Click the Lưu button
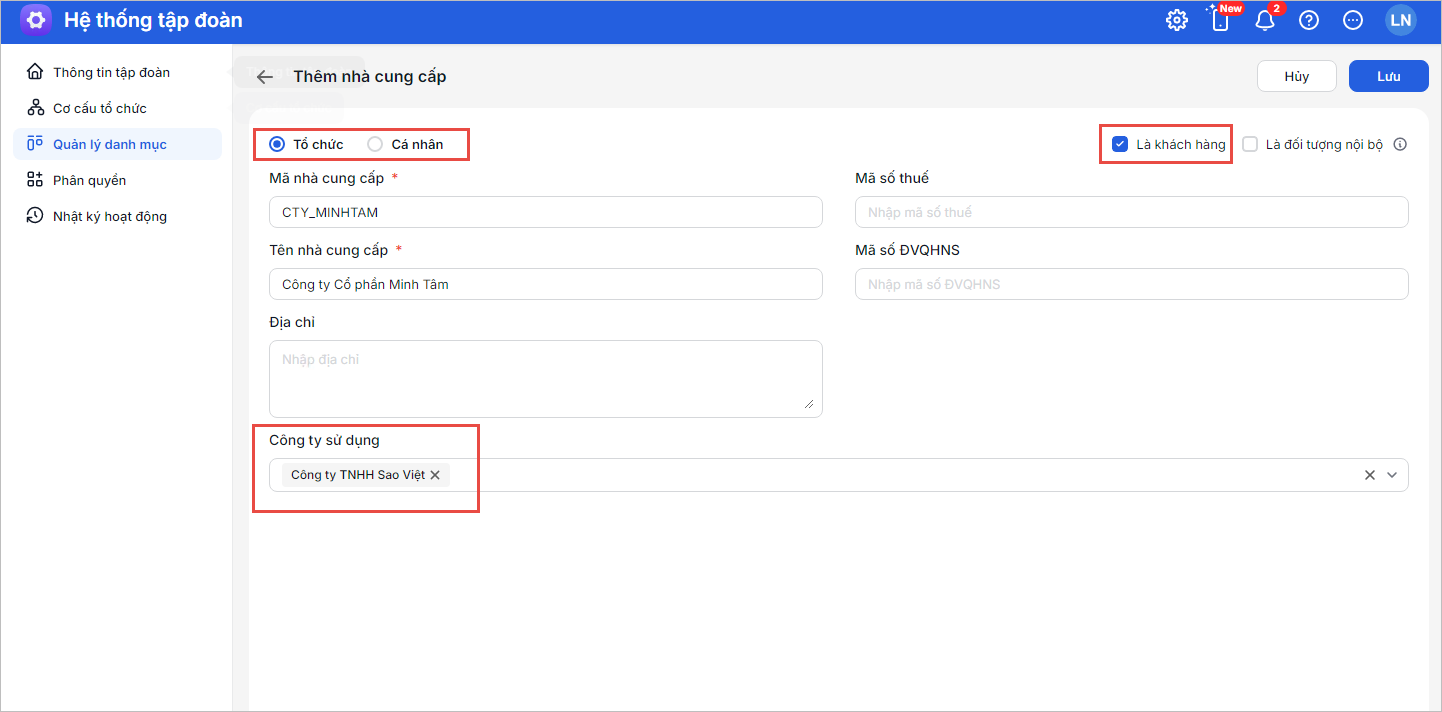The width and height of the screenshot is (1442, 712). click(x=1388, y=77)
